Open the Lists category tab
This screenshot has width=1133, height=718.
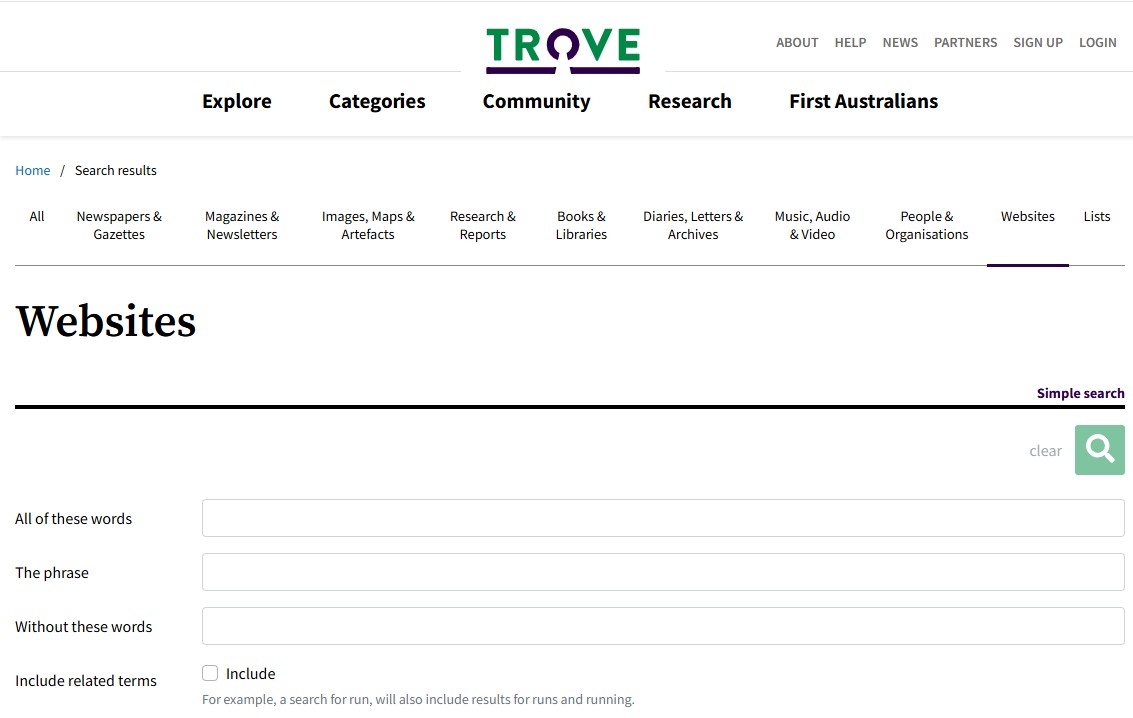tap(1096, 216)
